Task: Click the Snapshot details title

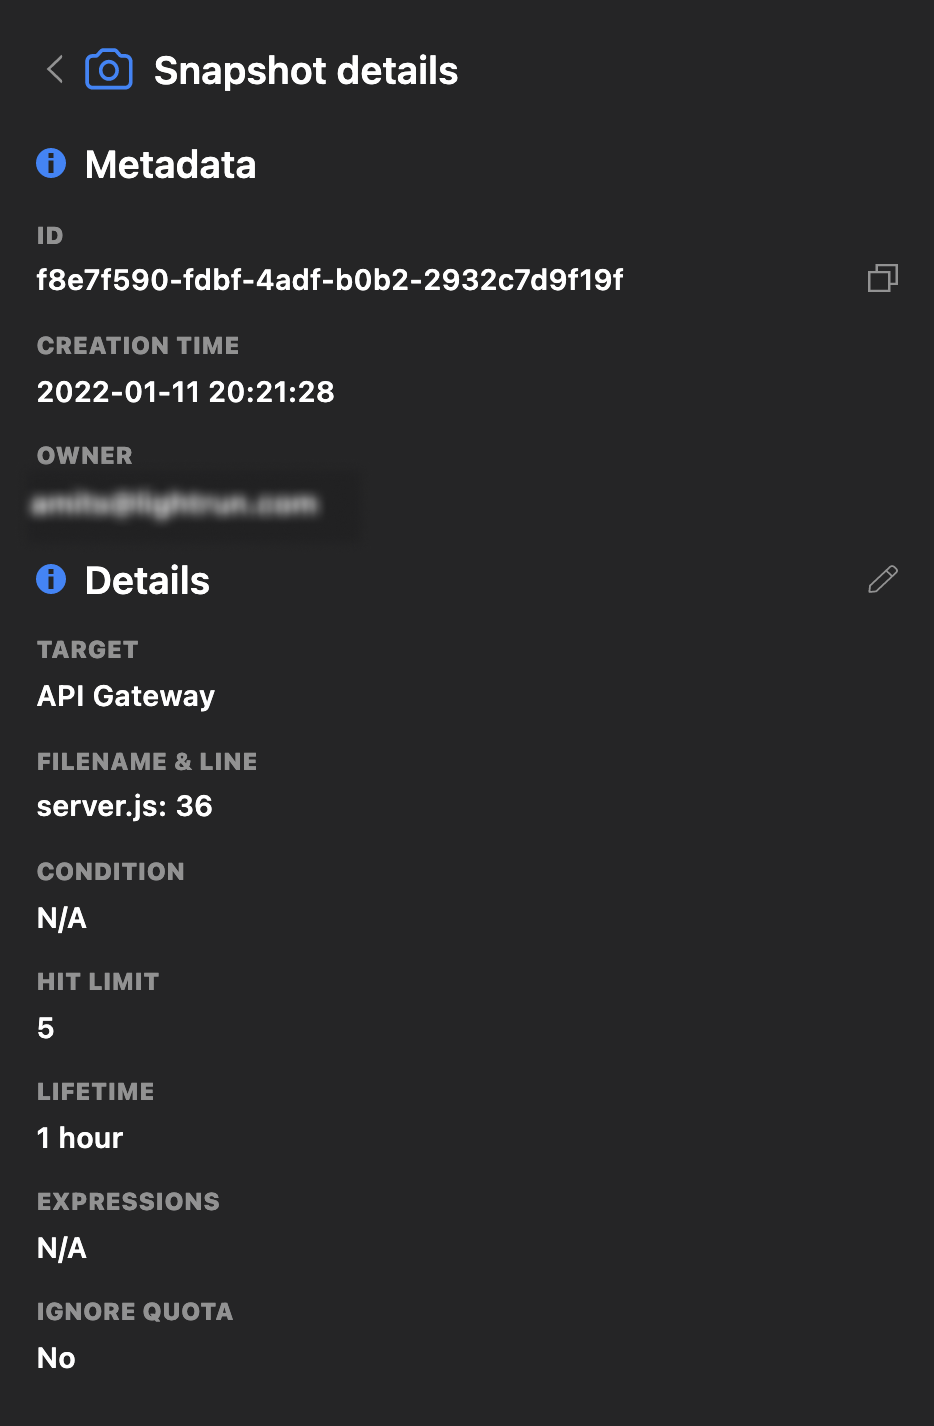Action: 305,71
